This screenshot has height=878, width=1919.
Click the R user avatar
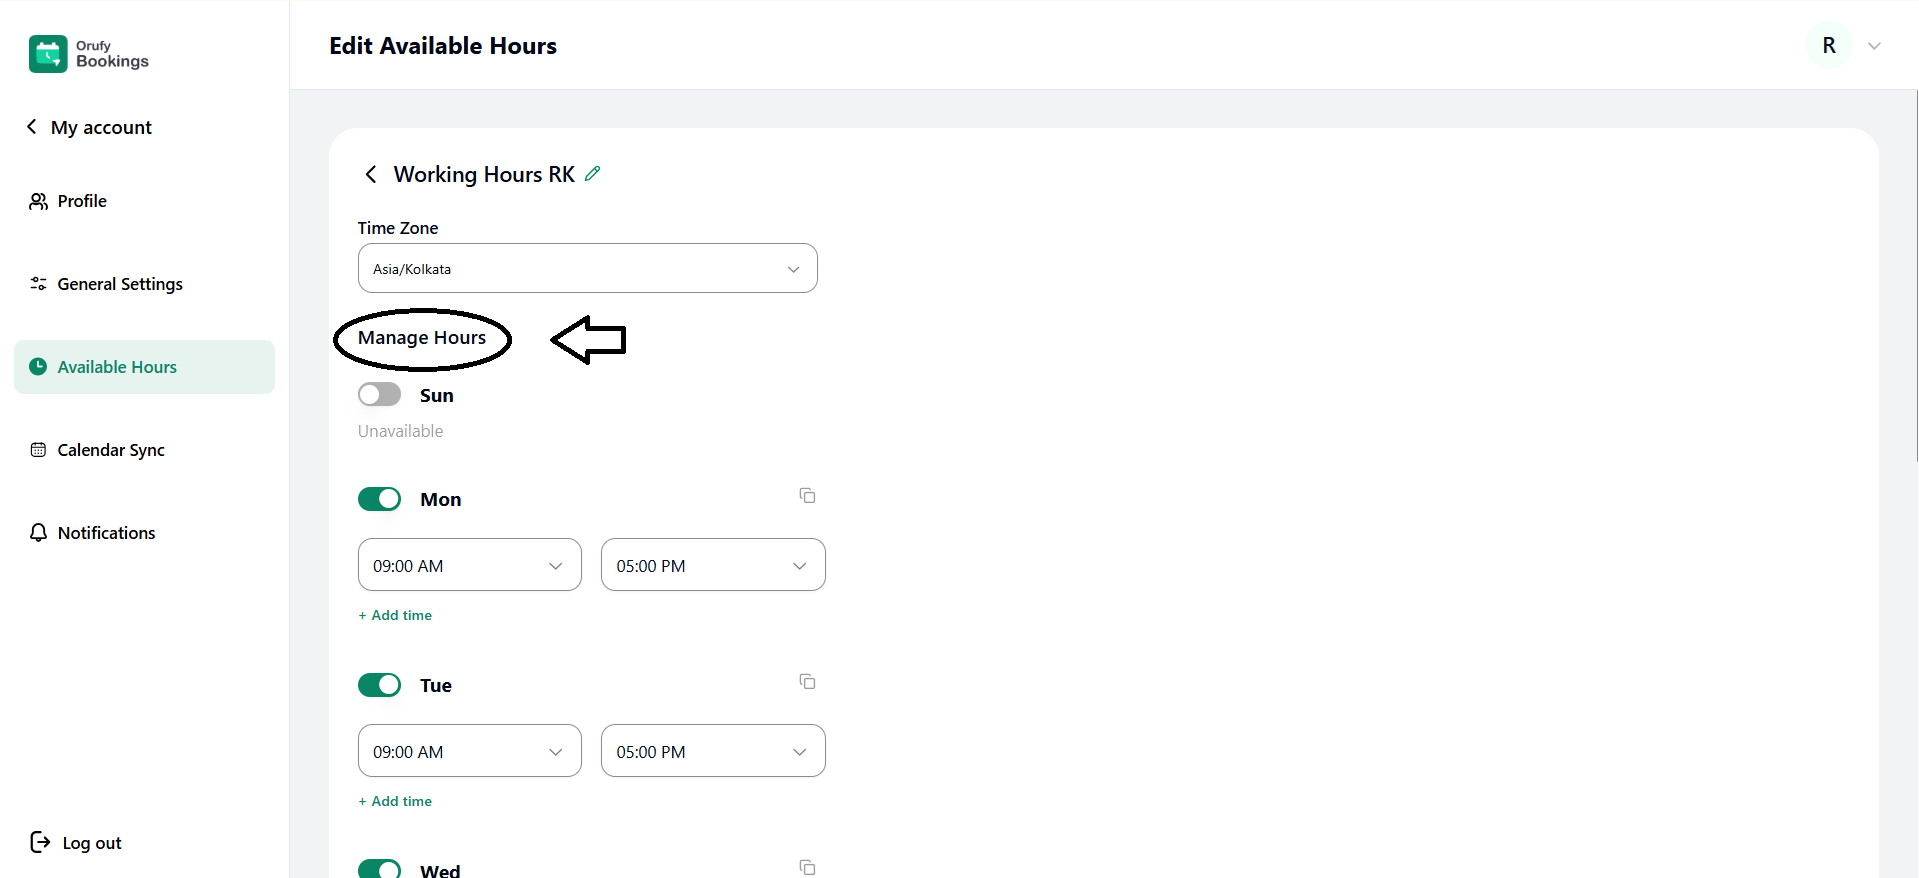click(1828, 46)
